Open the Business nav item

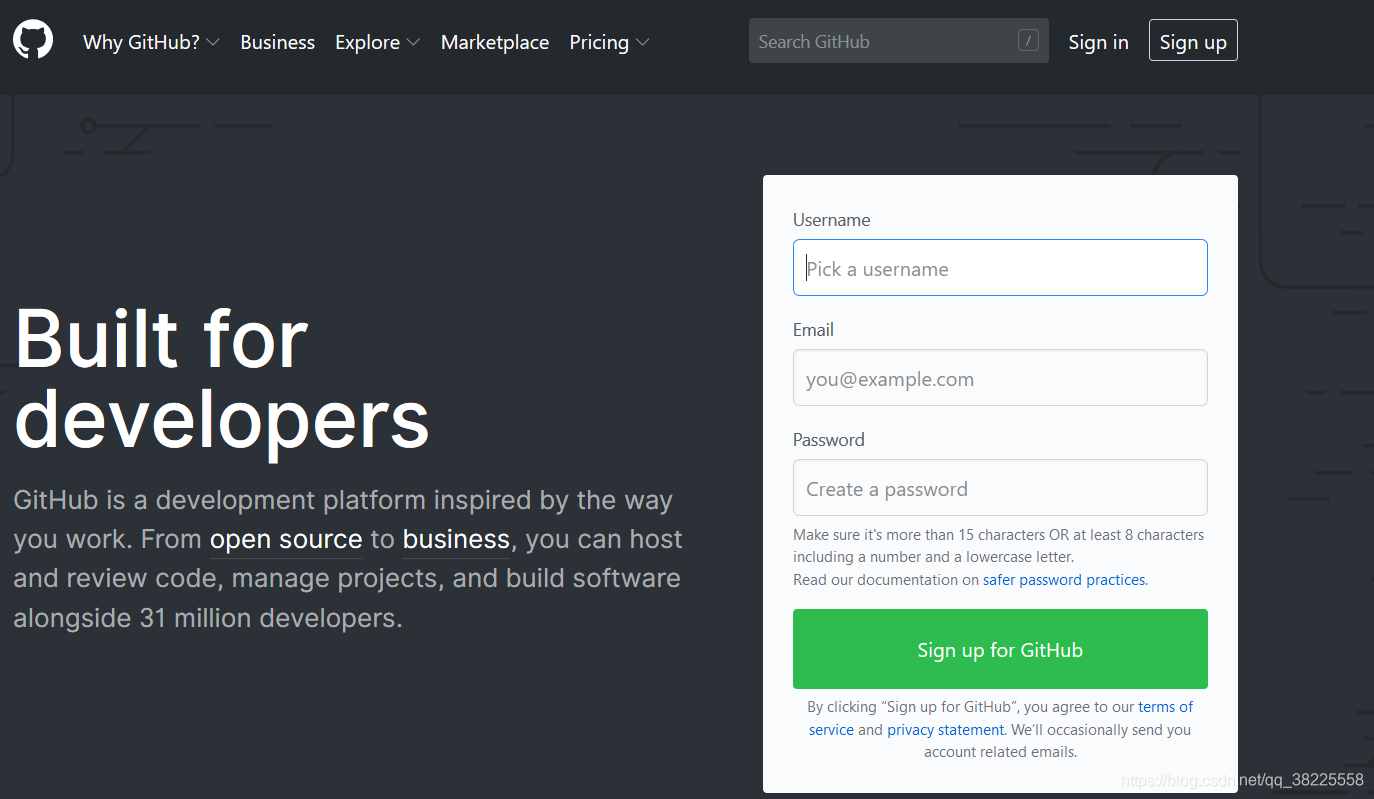[x=277, y=42]
